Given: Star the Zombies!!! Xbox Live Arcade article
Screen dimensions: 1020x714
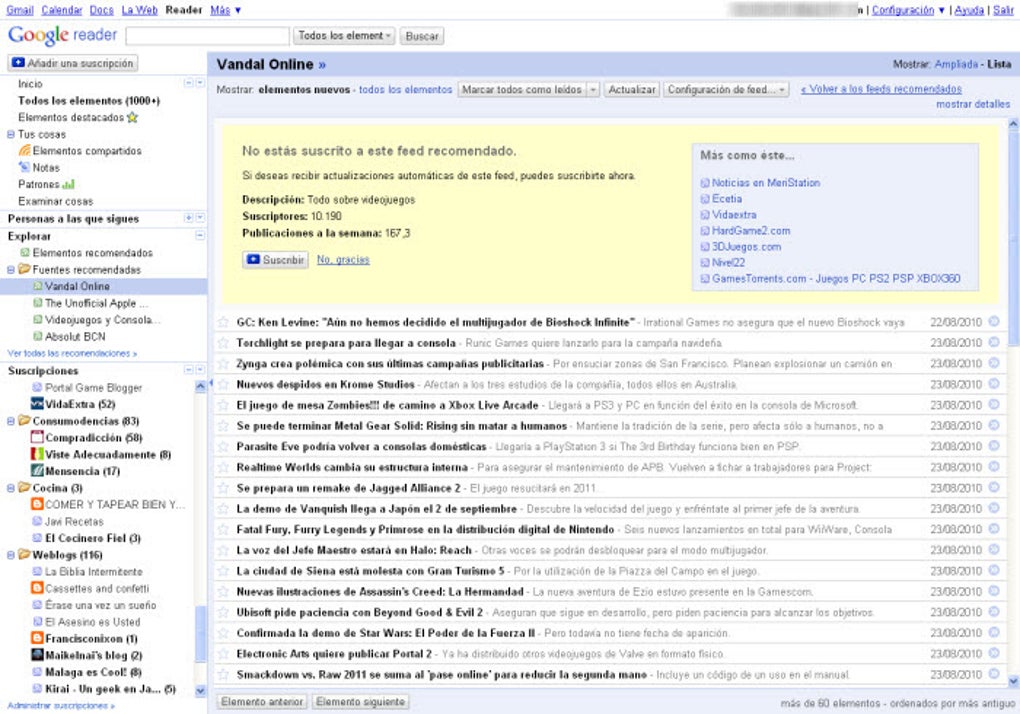Looking at the screenshot, I should click(x=223, y=405).
